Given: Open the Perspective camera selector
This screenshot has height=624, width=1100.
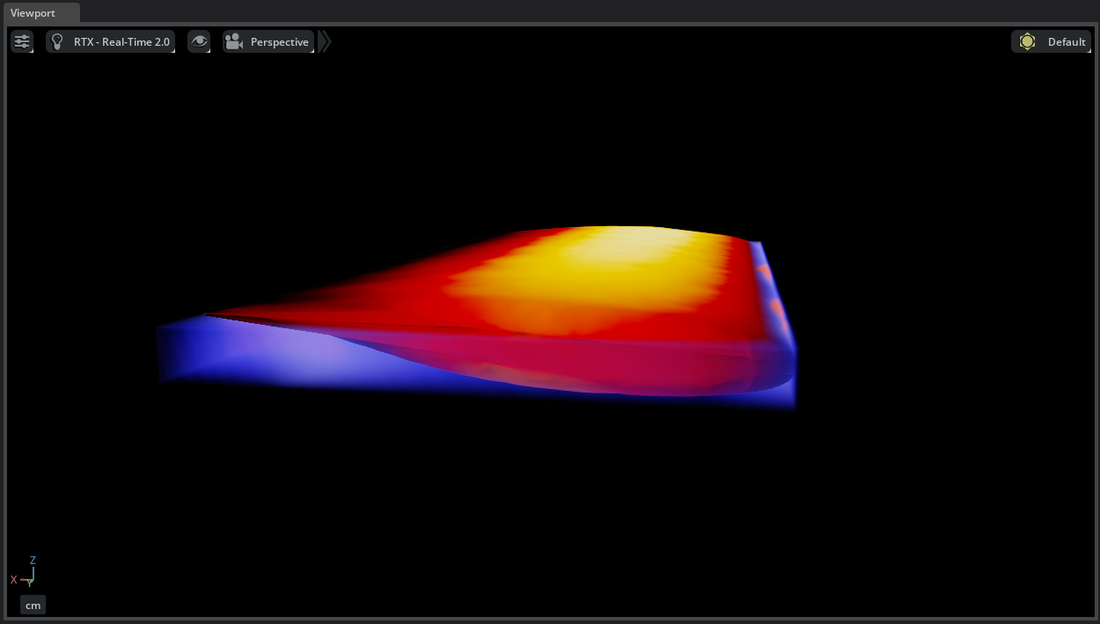Looking at the screenshot, I should [279, 41].
